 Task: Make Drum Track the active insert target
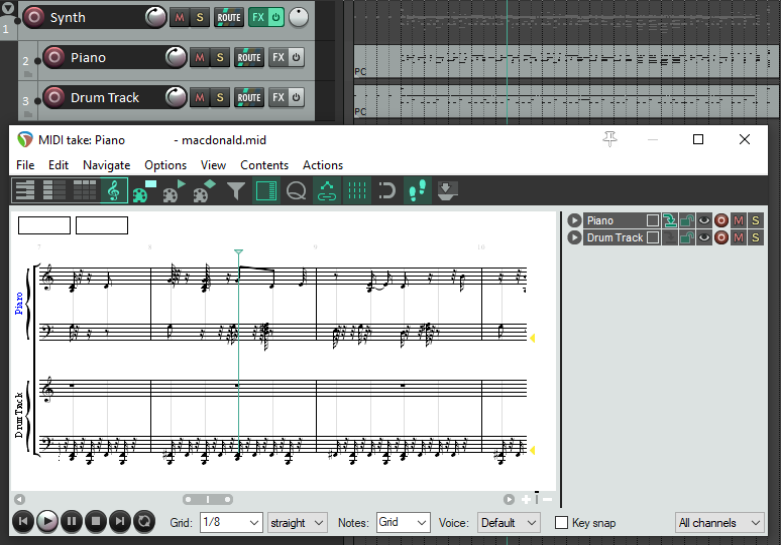coord(669,238)
